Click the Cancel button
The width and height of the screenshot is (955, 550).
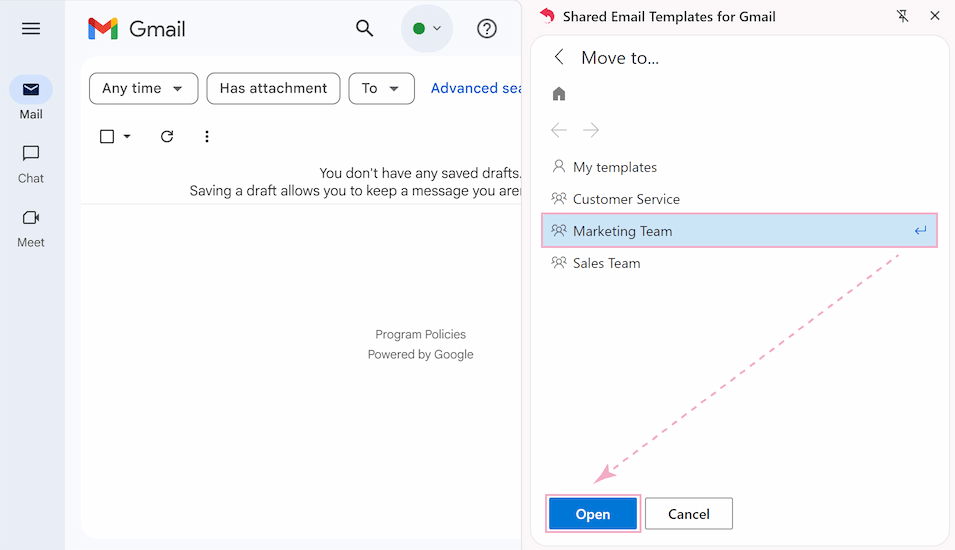pos(689,514)
